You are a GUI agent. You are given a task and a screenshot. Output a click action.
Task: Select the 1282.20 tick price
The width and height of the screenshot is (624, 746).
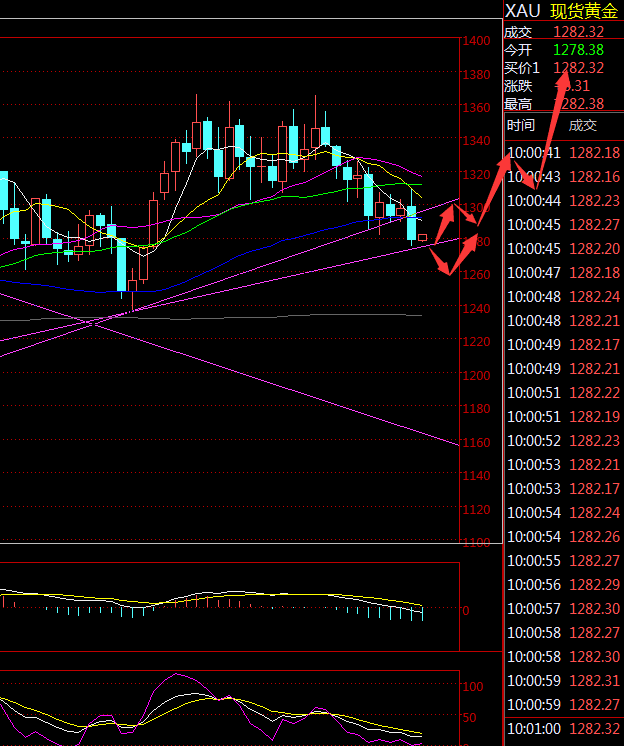click(x=595, y=249)
